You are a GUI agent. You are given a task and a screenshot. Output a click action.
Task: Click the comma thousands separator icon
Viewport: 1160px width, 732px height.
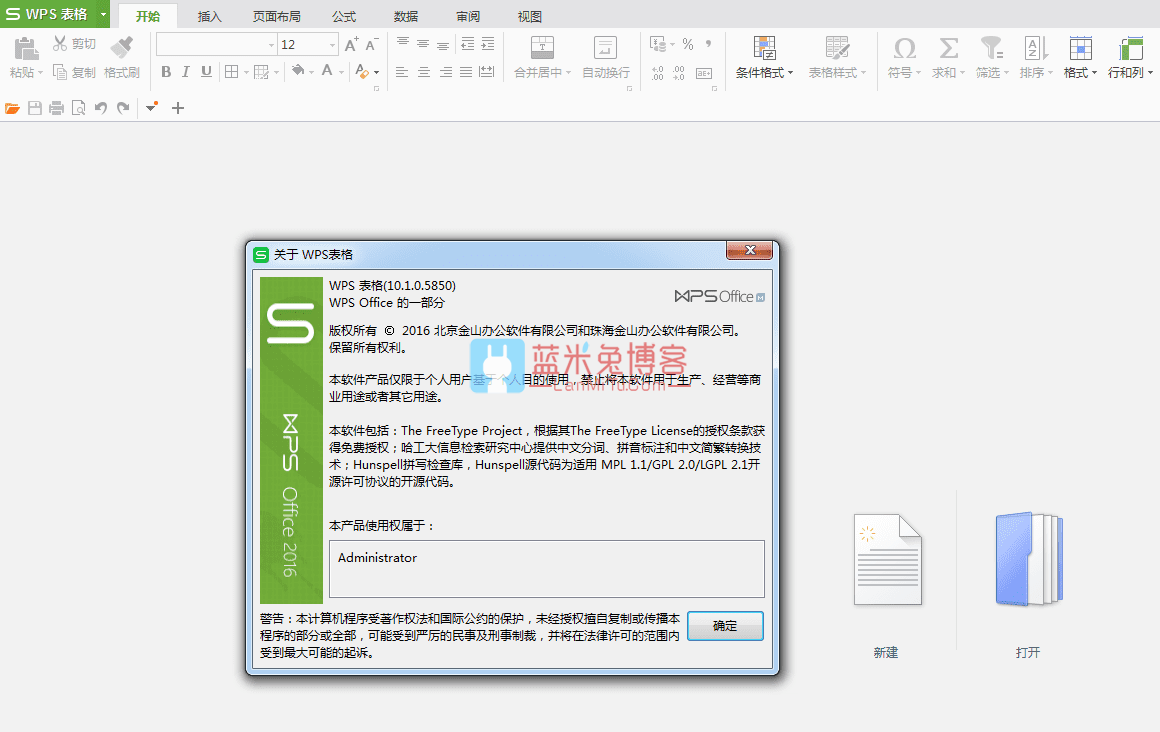pos(708,44)
